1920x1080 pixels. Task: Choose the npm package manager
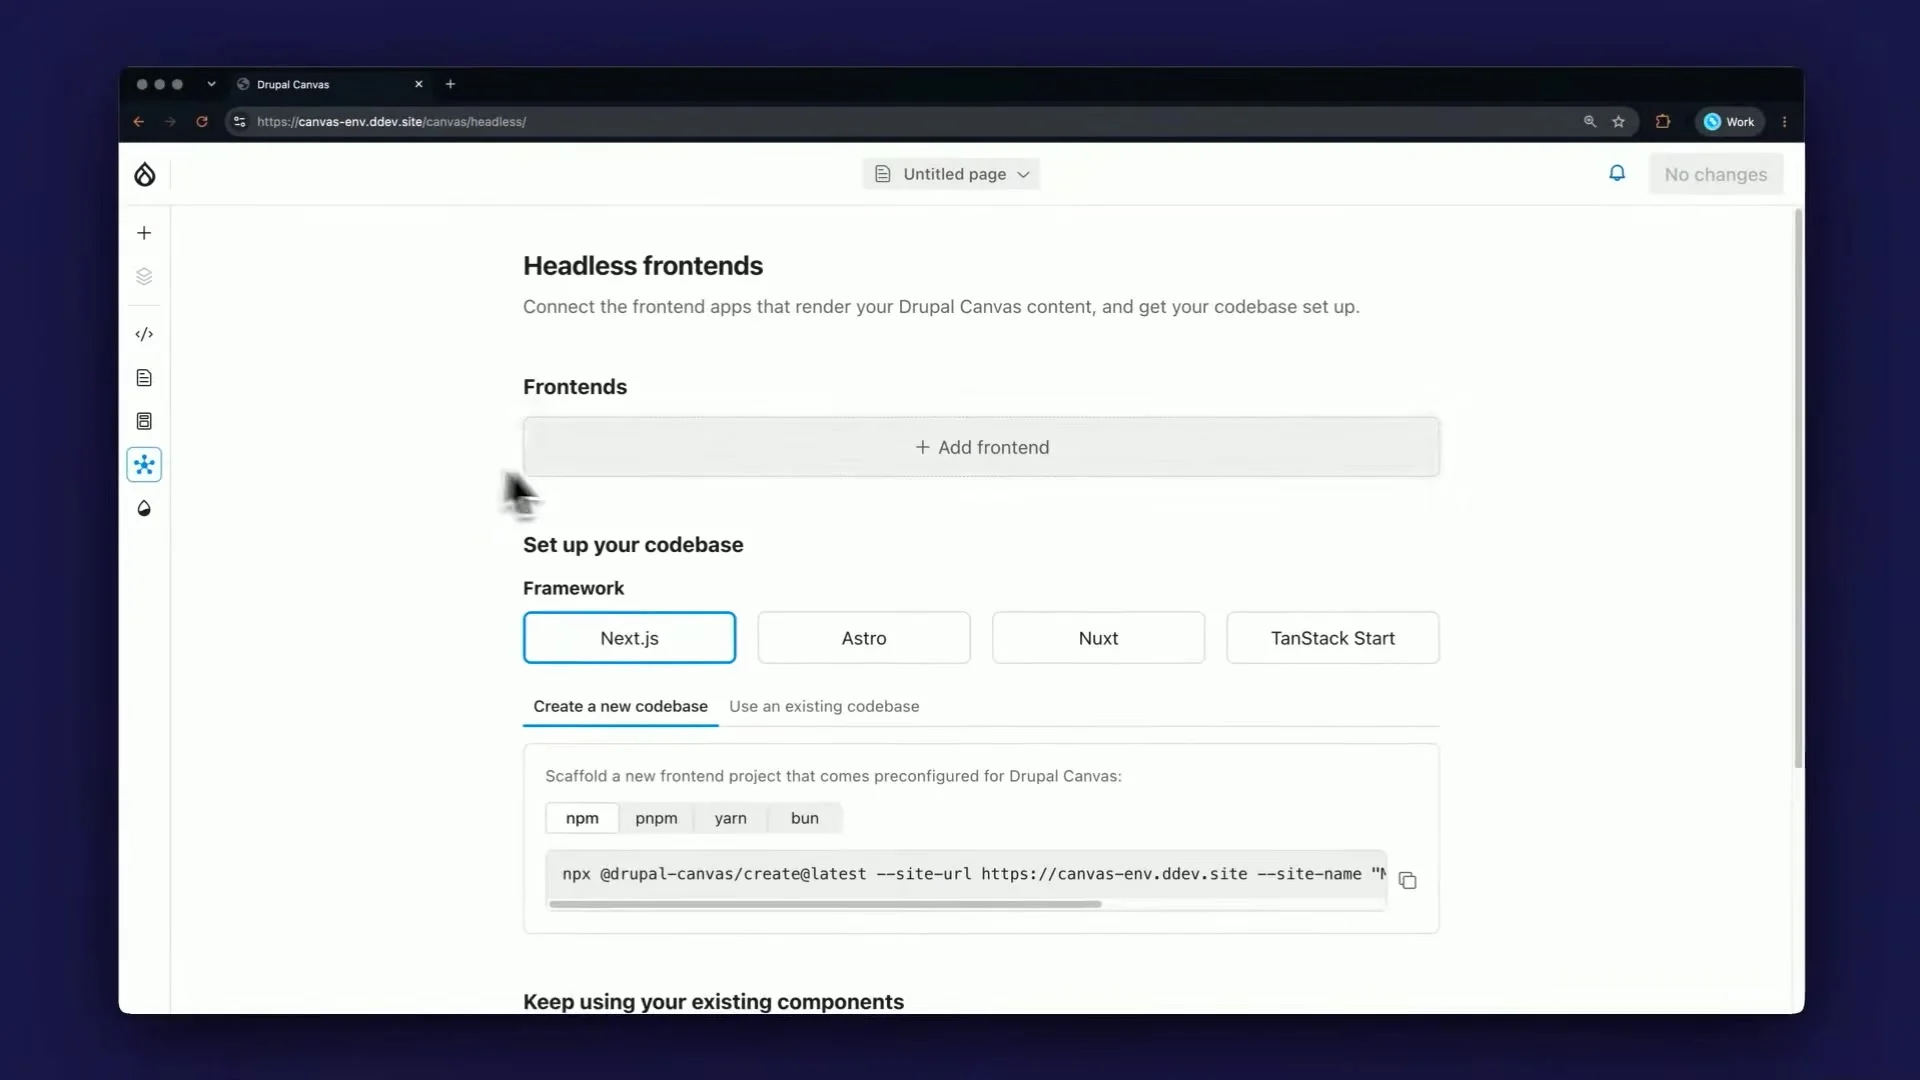tap(582, 818)
